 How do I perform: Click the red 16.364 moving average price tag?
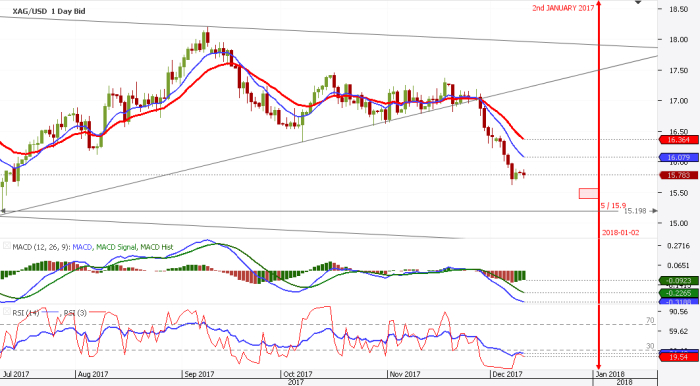679,140
